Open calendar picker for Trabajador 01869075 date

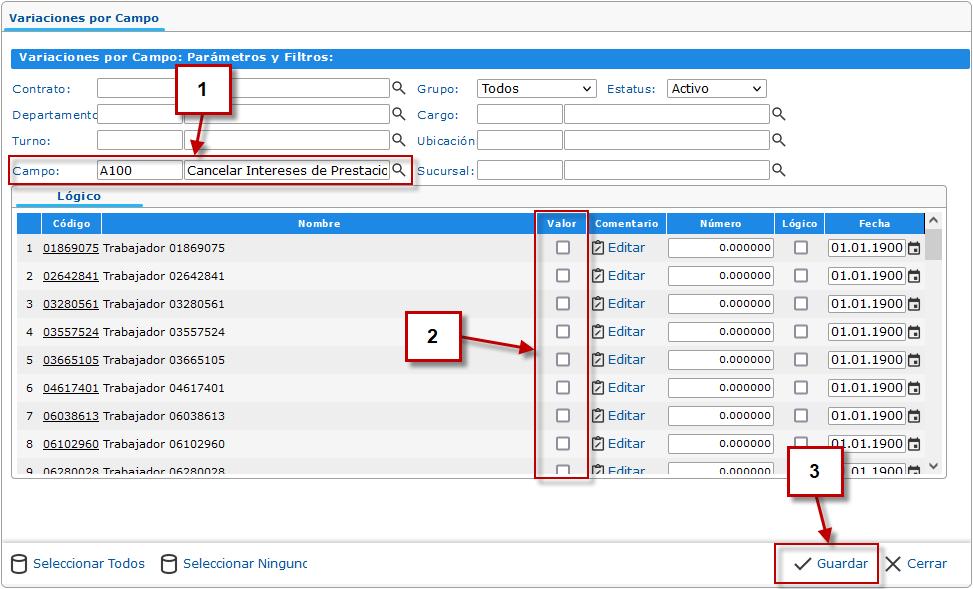[x=913, y=248]
